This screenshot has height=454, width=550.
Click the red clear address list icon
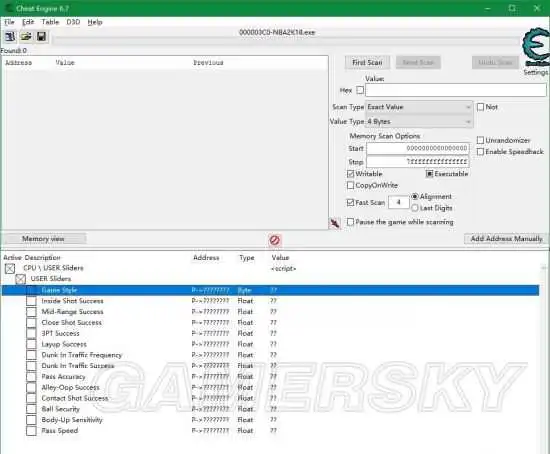275,240
